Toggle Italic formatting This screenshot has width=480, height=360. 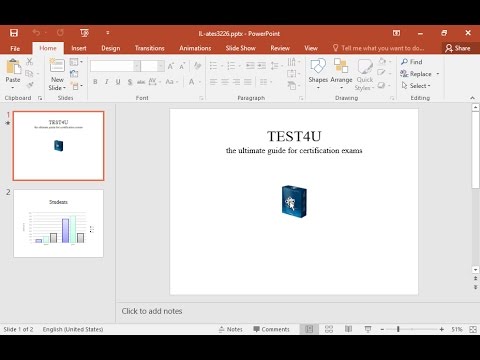coord(107,82)
